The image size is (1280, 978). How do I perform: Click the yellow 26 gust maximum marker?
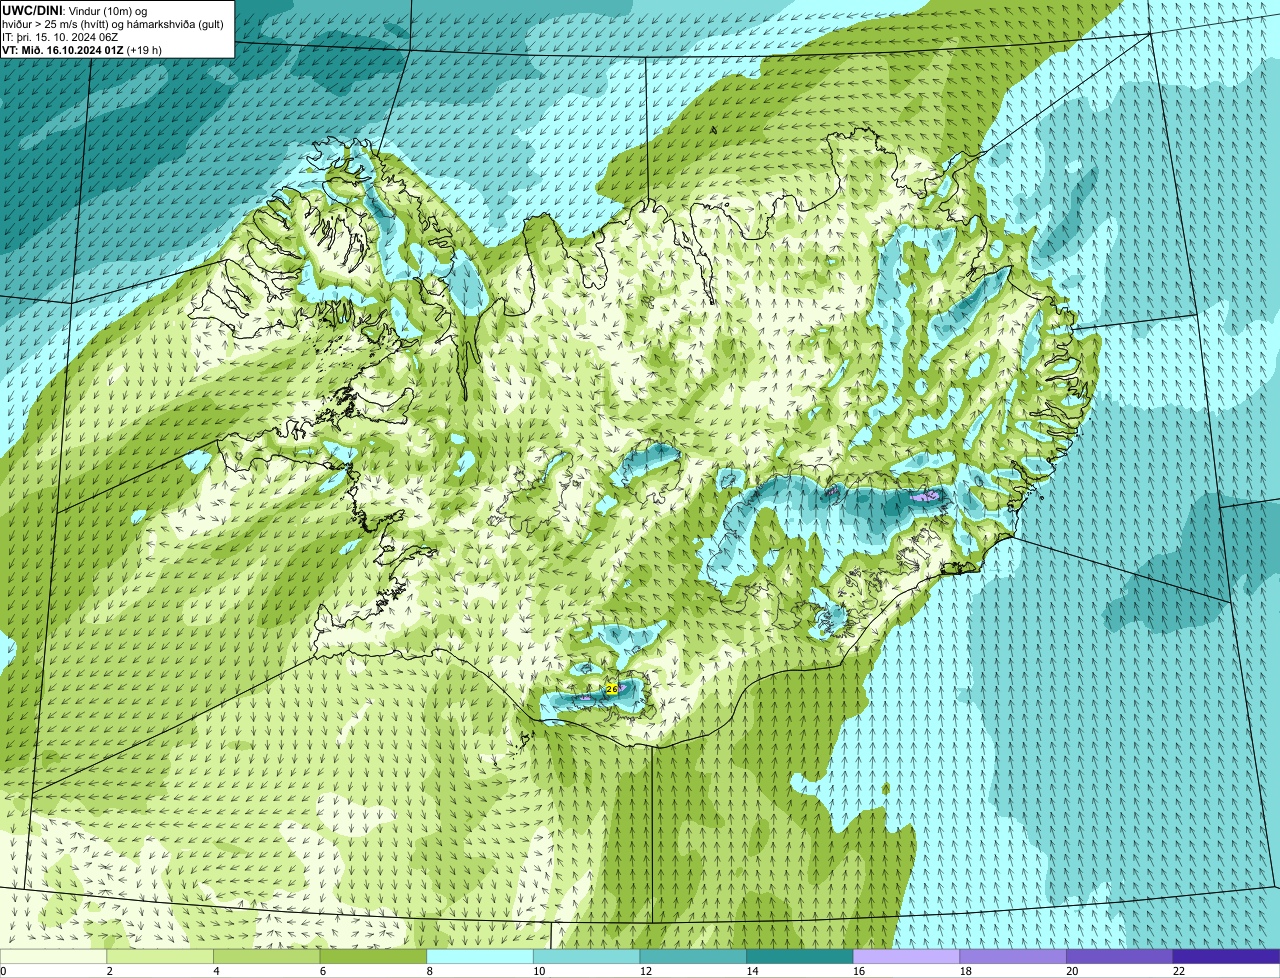pyautogui.click(x=611, y=689)
